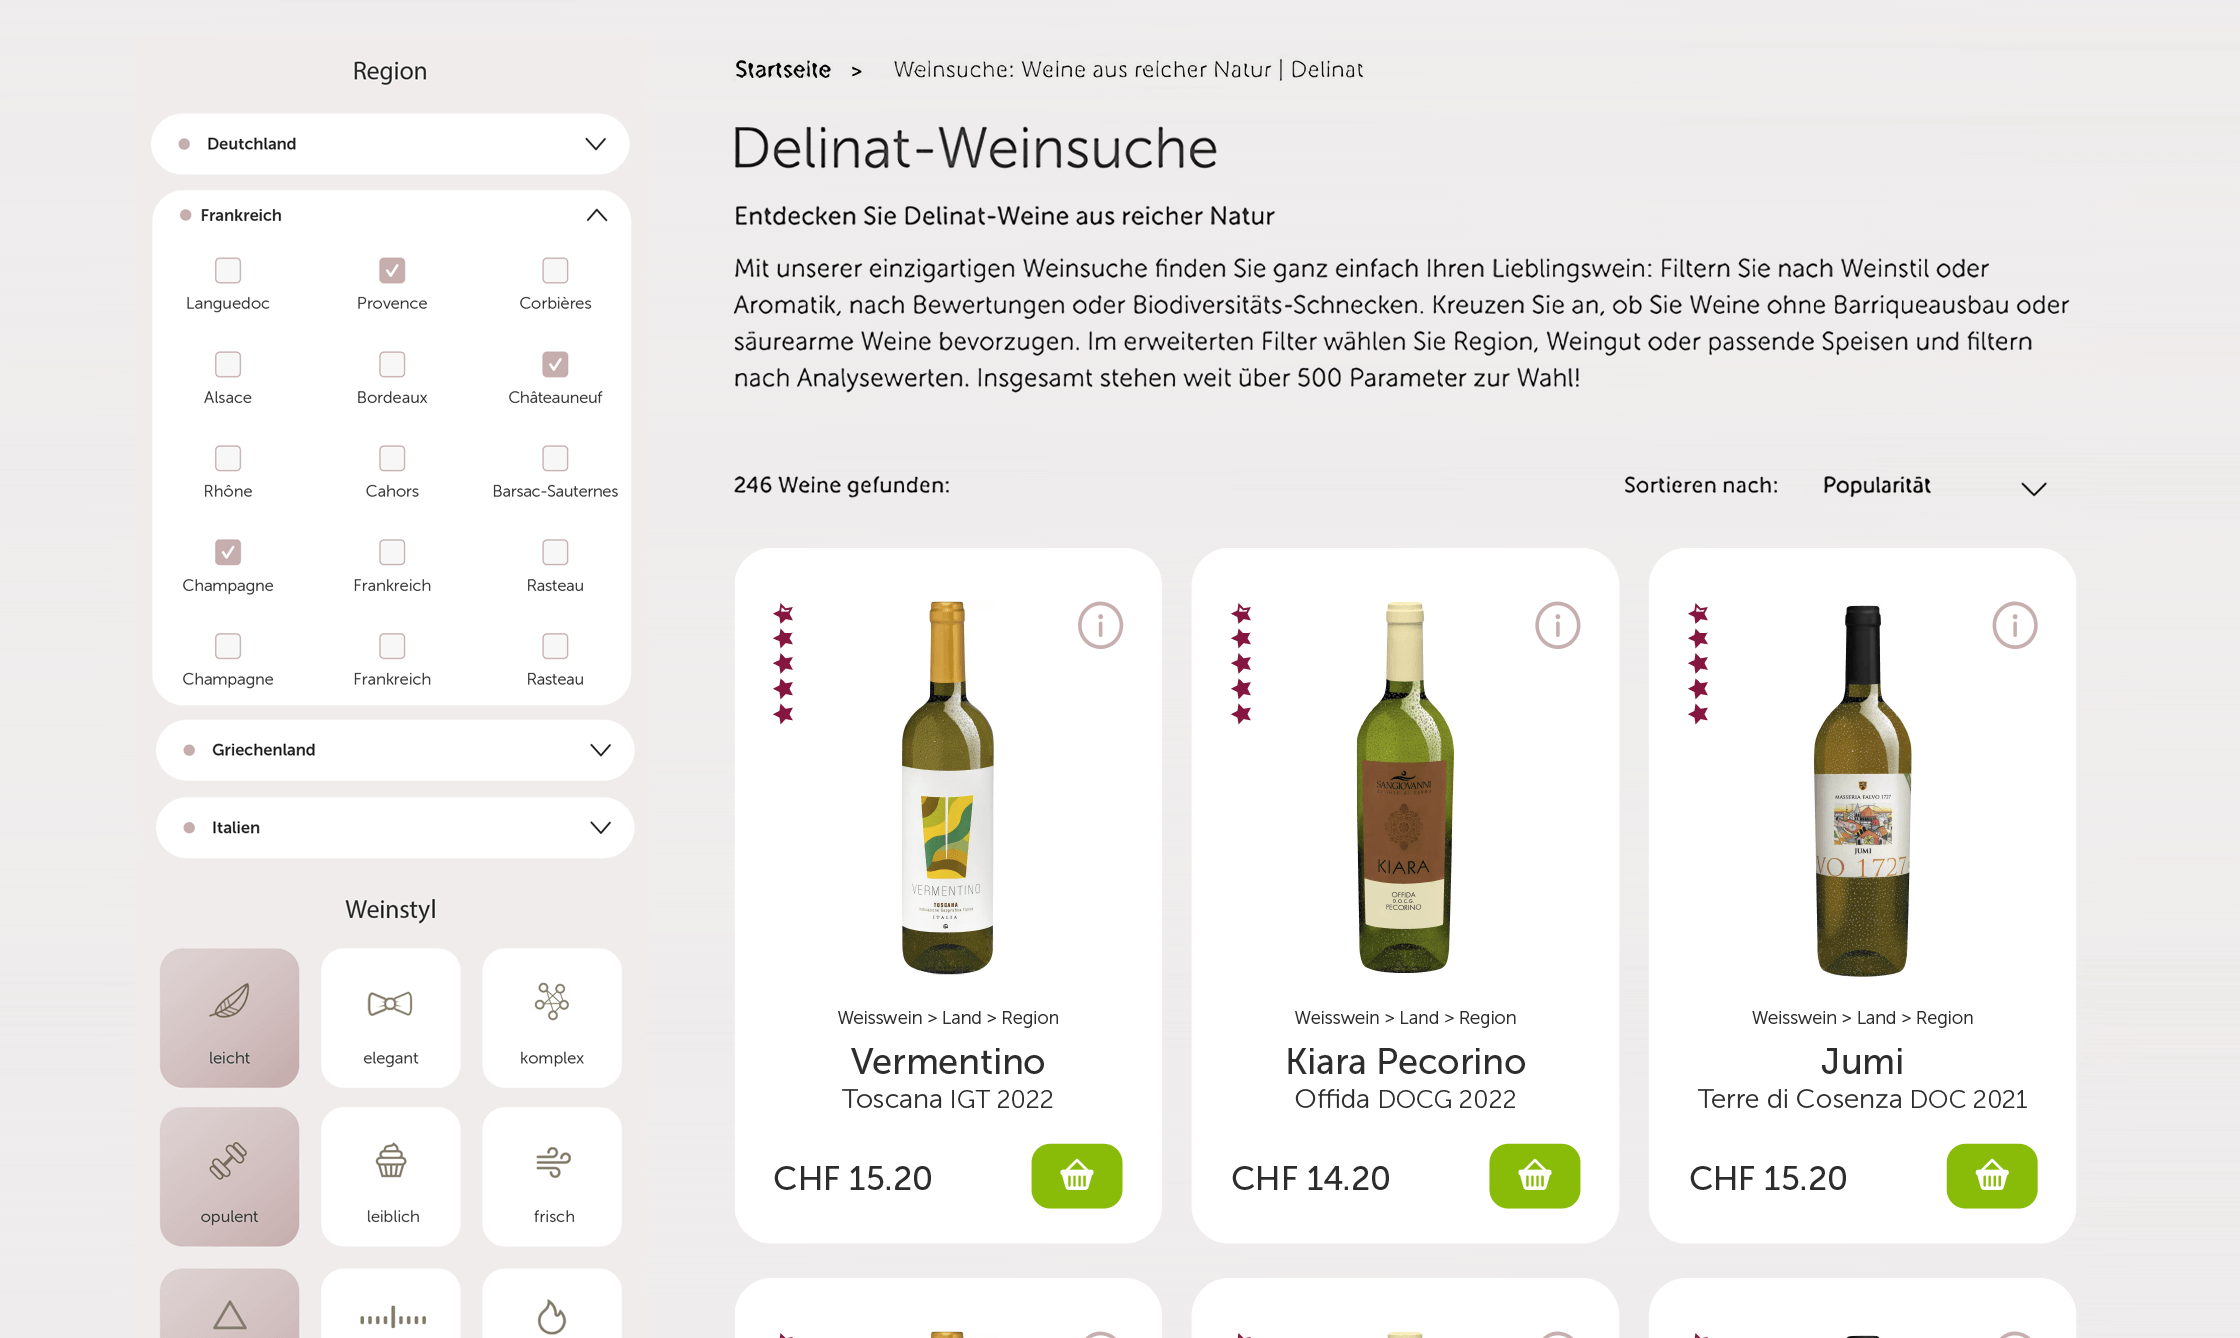Viewport: 2240px width, 1338px height.
Task: Open info icon on Vermentino card
Action: [x=1100, y=626]
